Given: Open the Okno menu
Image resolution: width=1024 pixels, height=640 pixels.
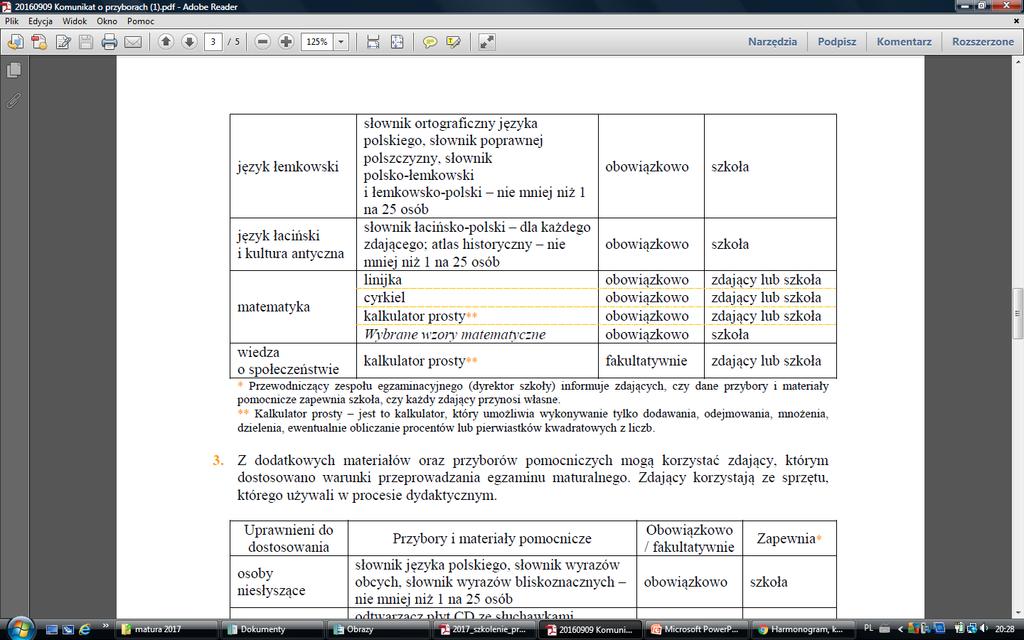Looking at the screenshot, I should click(x=106, y=21).
